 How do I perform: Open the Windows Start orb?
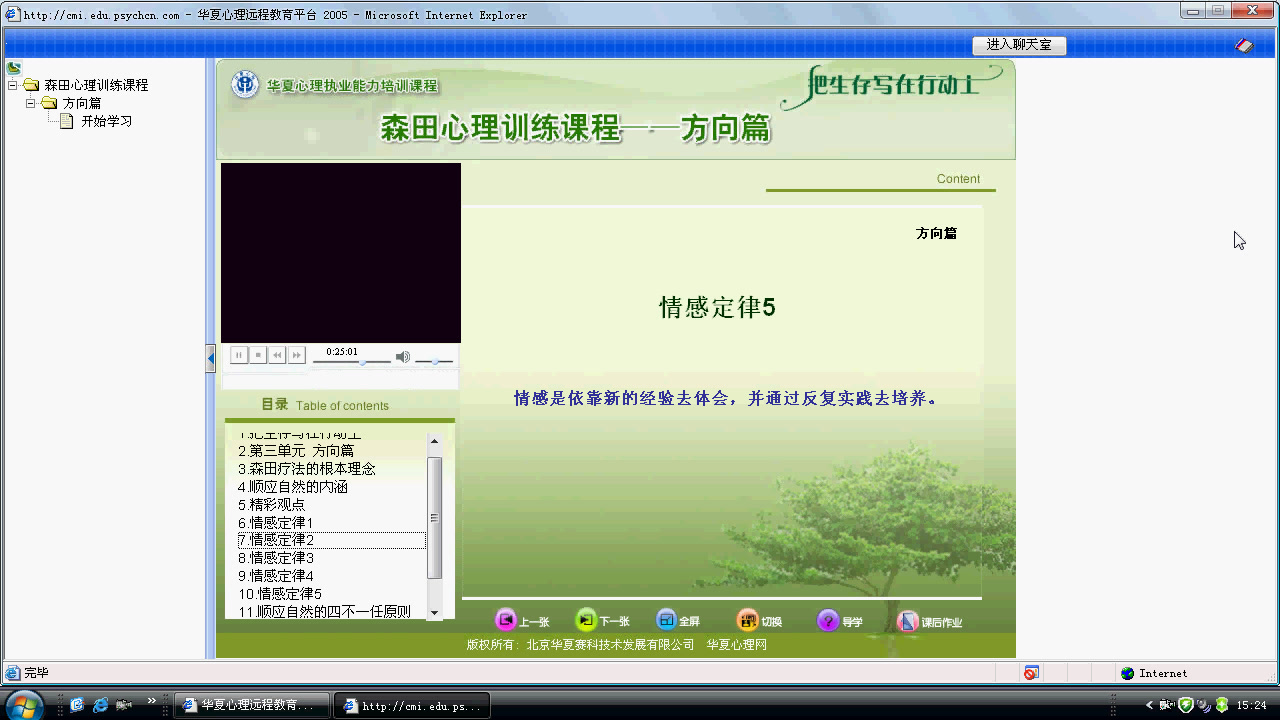pos(26,705)
